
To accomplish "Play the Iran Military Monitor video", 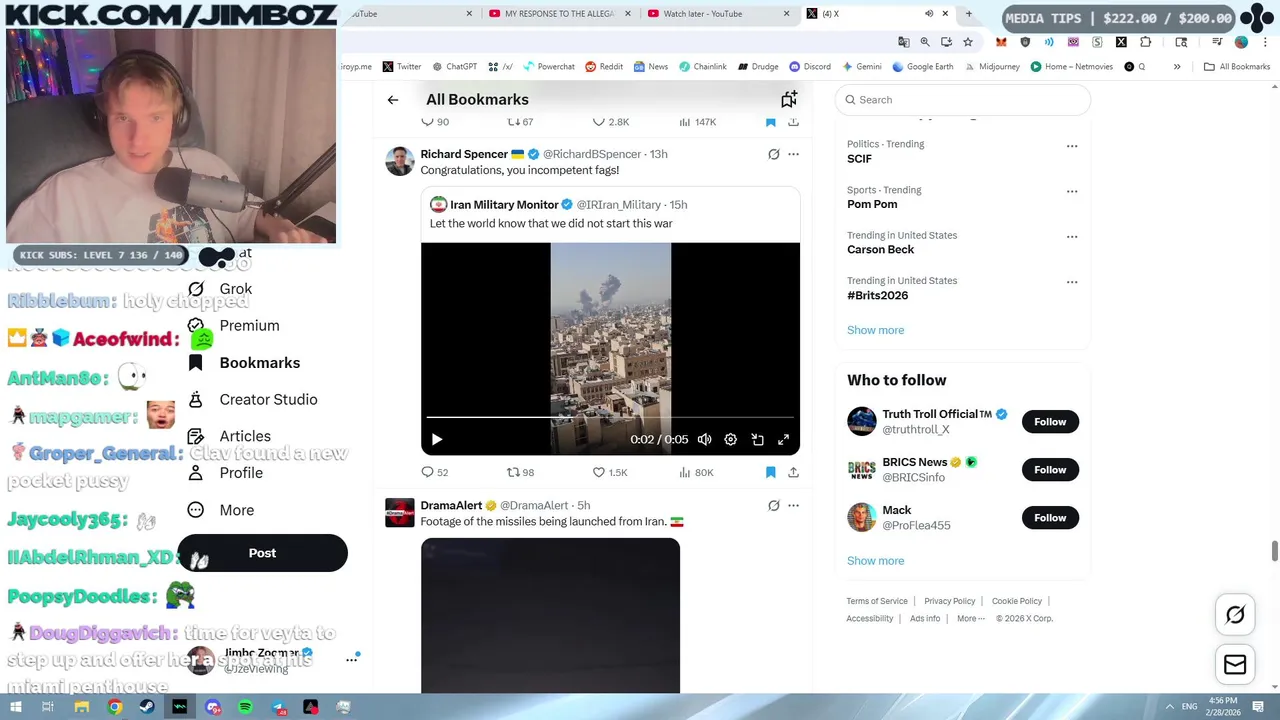I will 436,439.
